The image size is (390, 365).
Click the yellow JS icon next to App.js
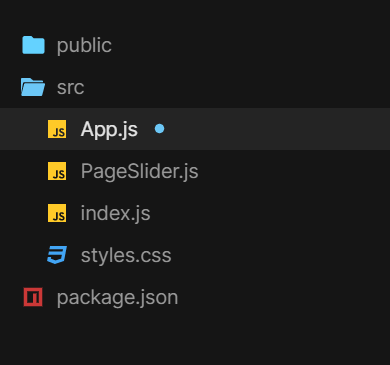(x=57, y=129)
